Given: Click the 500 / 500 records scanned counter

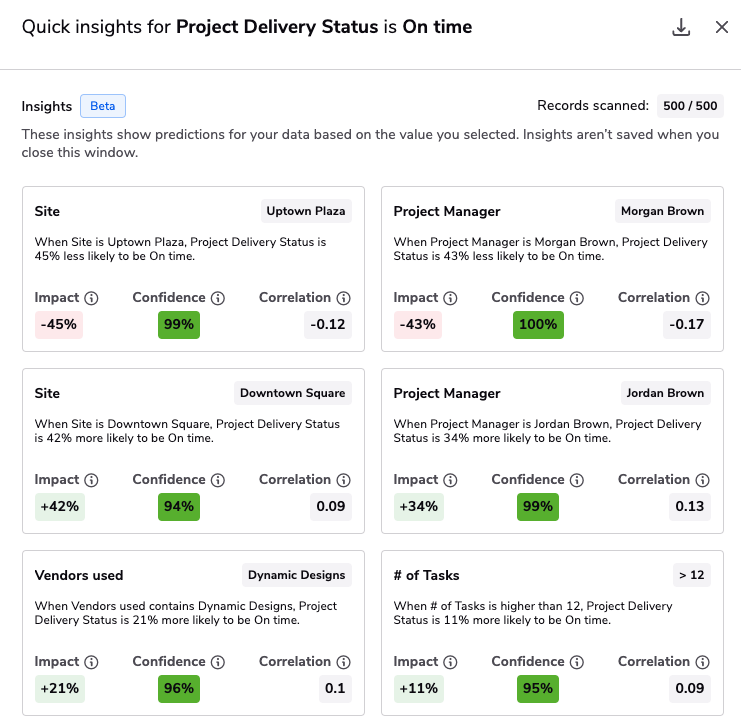Looking at the screenshot, I should click(690, 106).
